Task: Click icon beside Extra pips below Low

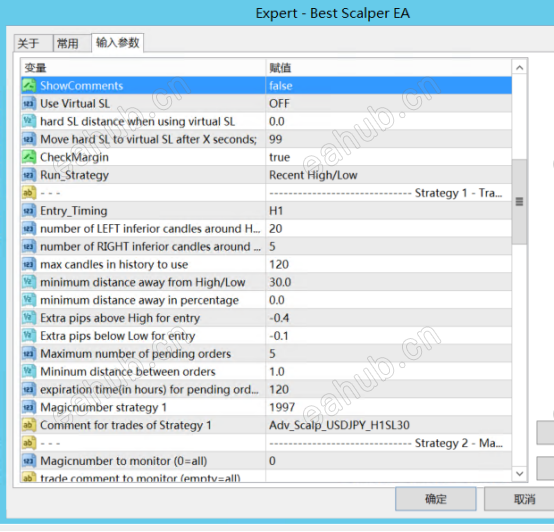Action: (x=29, y=336)
